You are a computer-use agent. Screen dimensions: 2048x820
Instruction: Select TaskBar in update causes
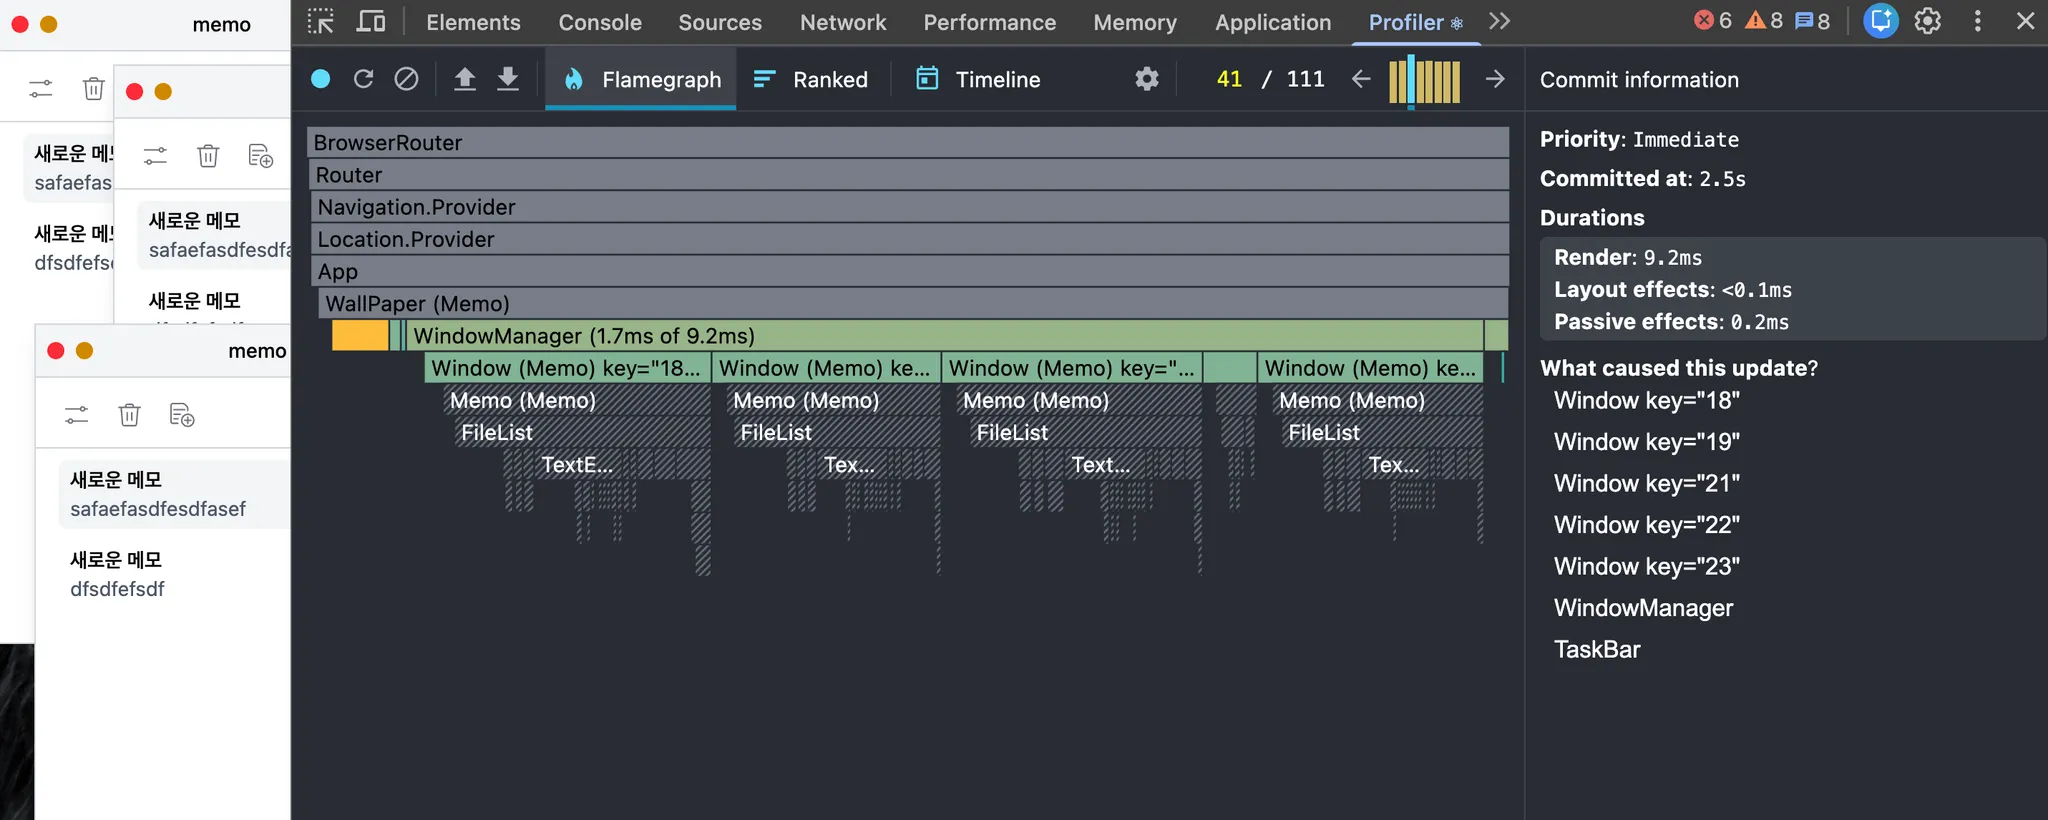tap(1597, 650)
